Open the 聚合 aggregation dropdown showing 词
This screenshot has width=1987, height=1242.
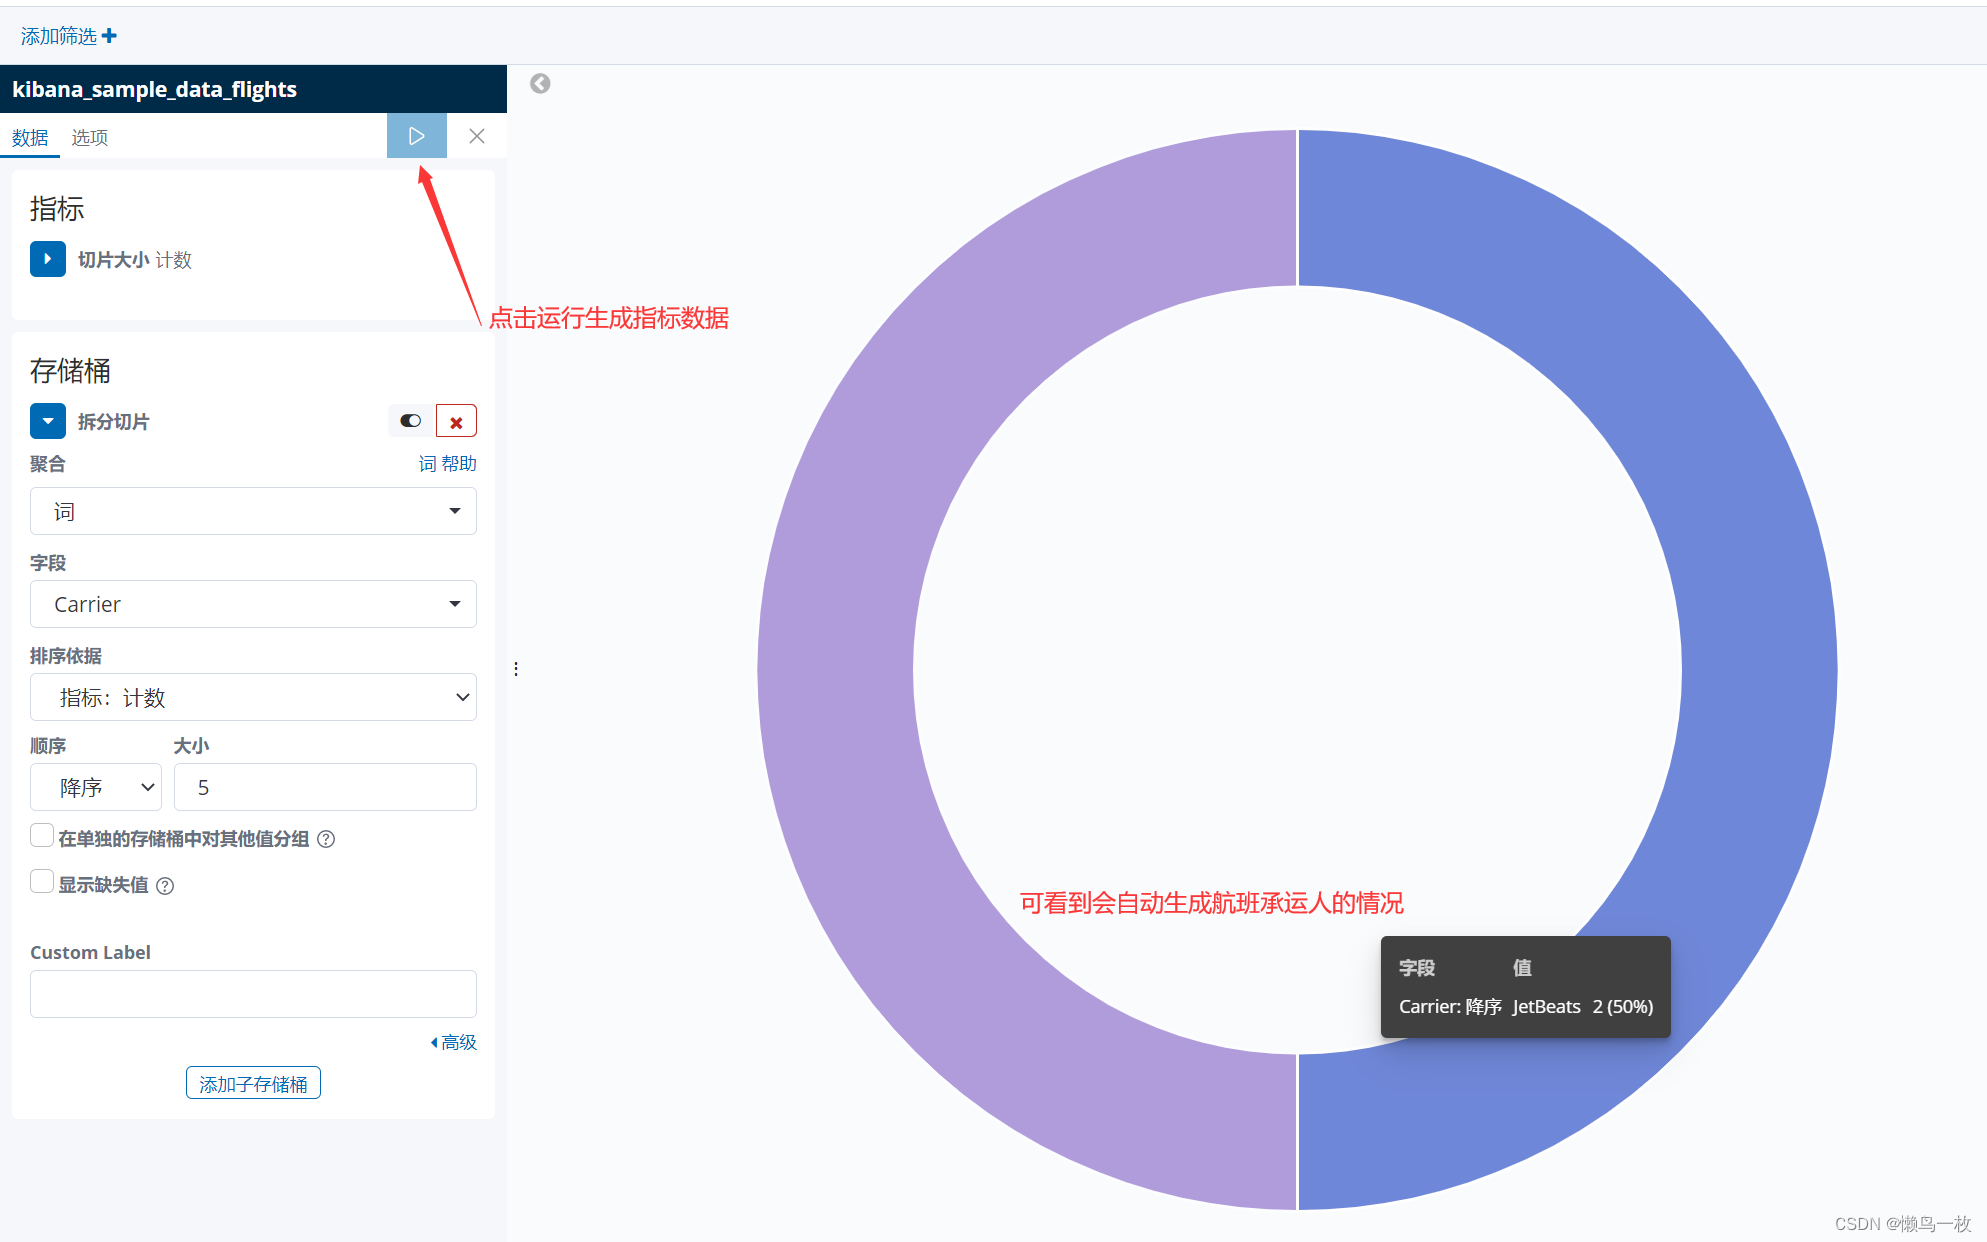pos(253,511)
